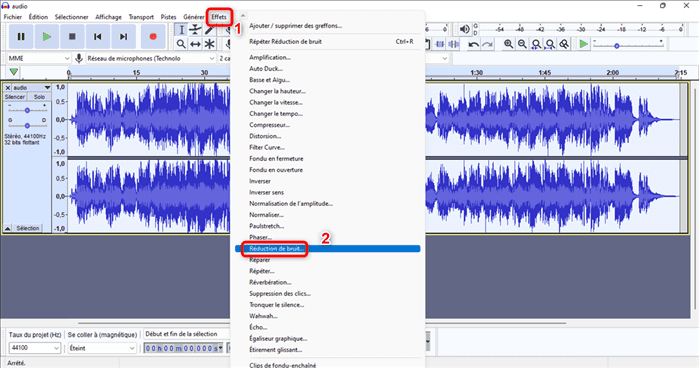Click the microphone icon beside the MME host

click(x=79, y=58)
